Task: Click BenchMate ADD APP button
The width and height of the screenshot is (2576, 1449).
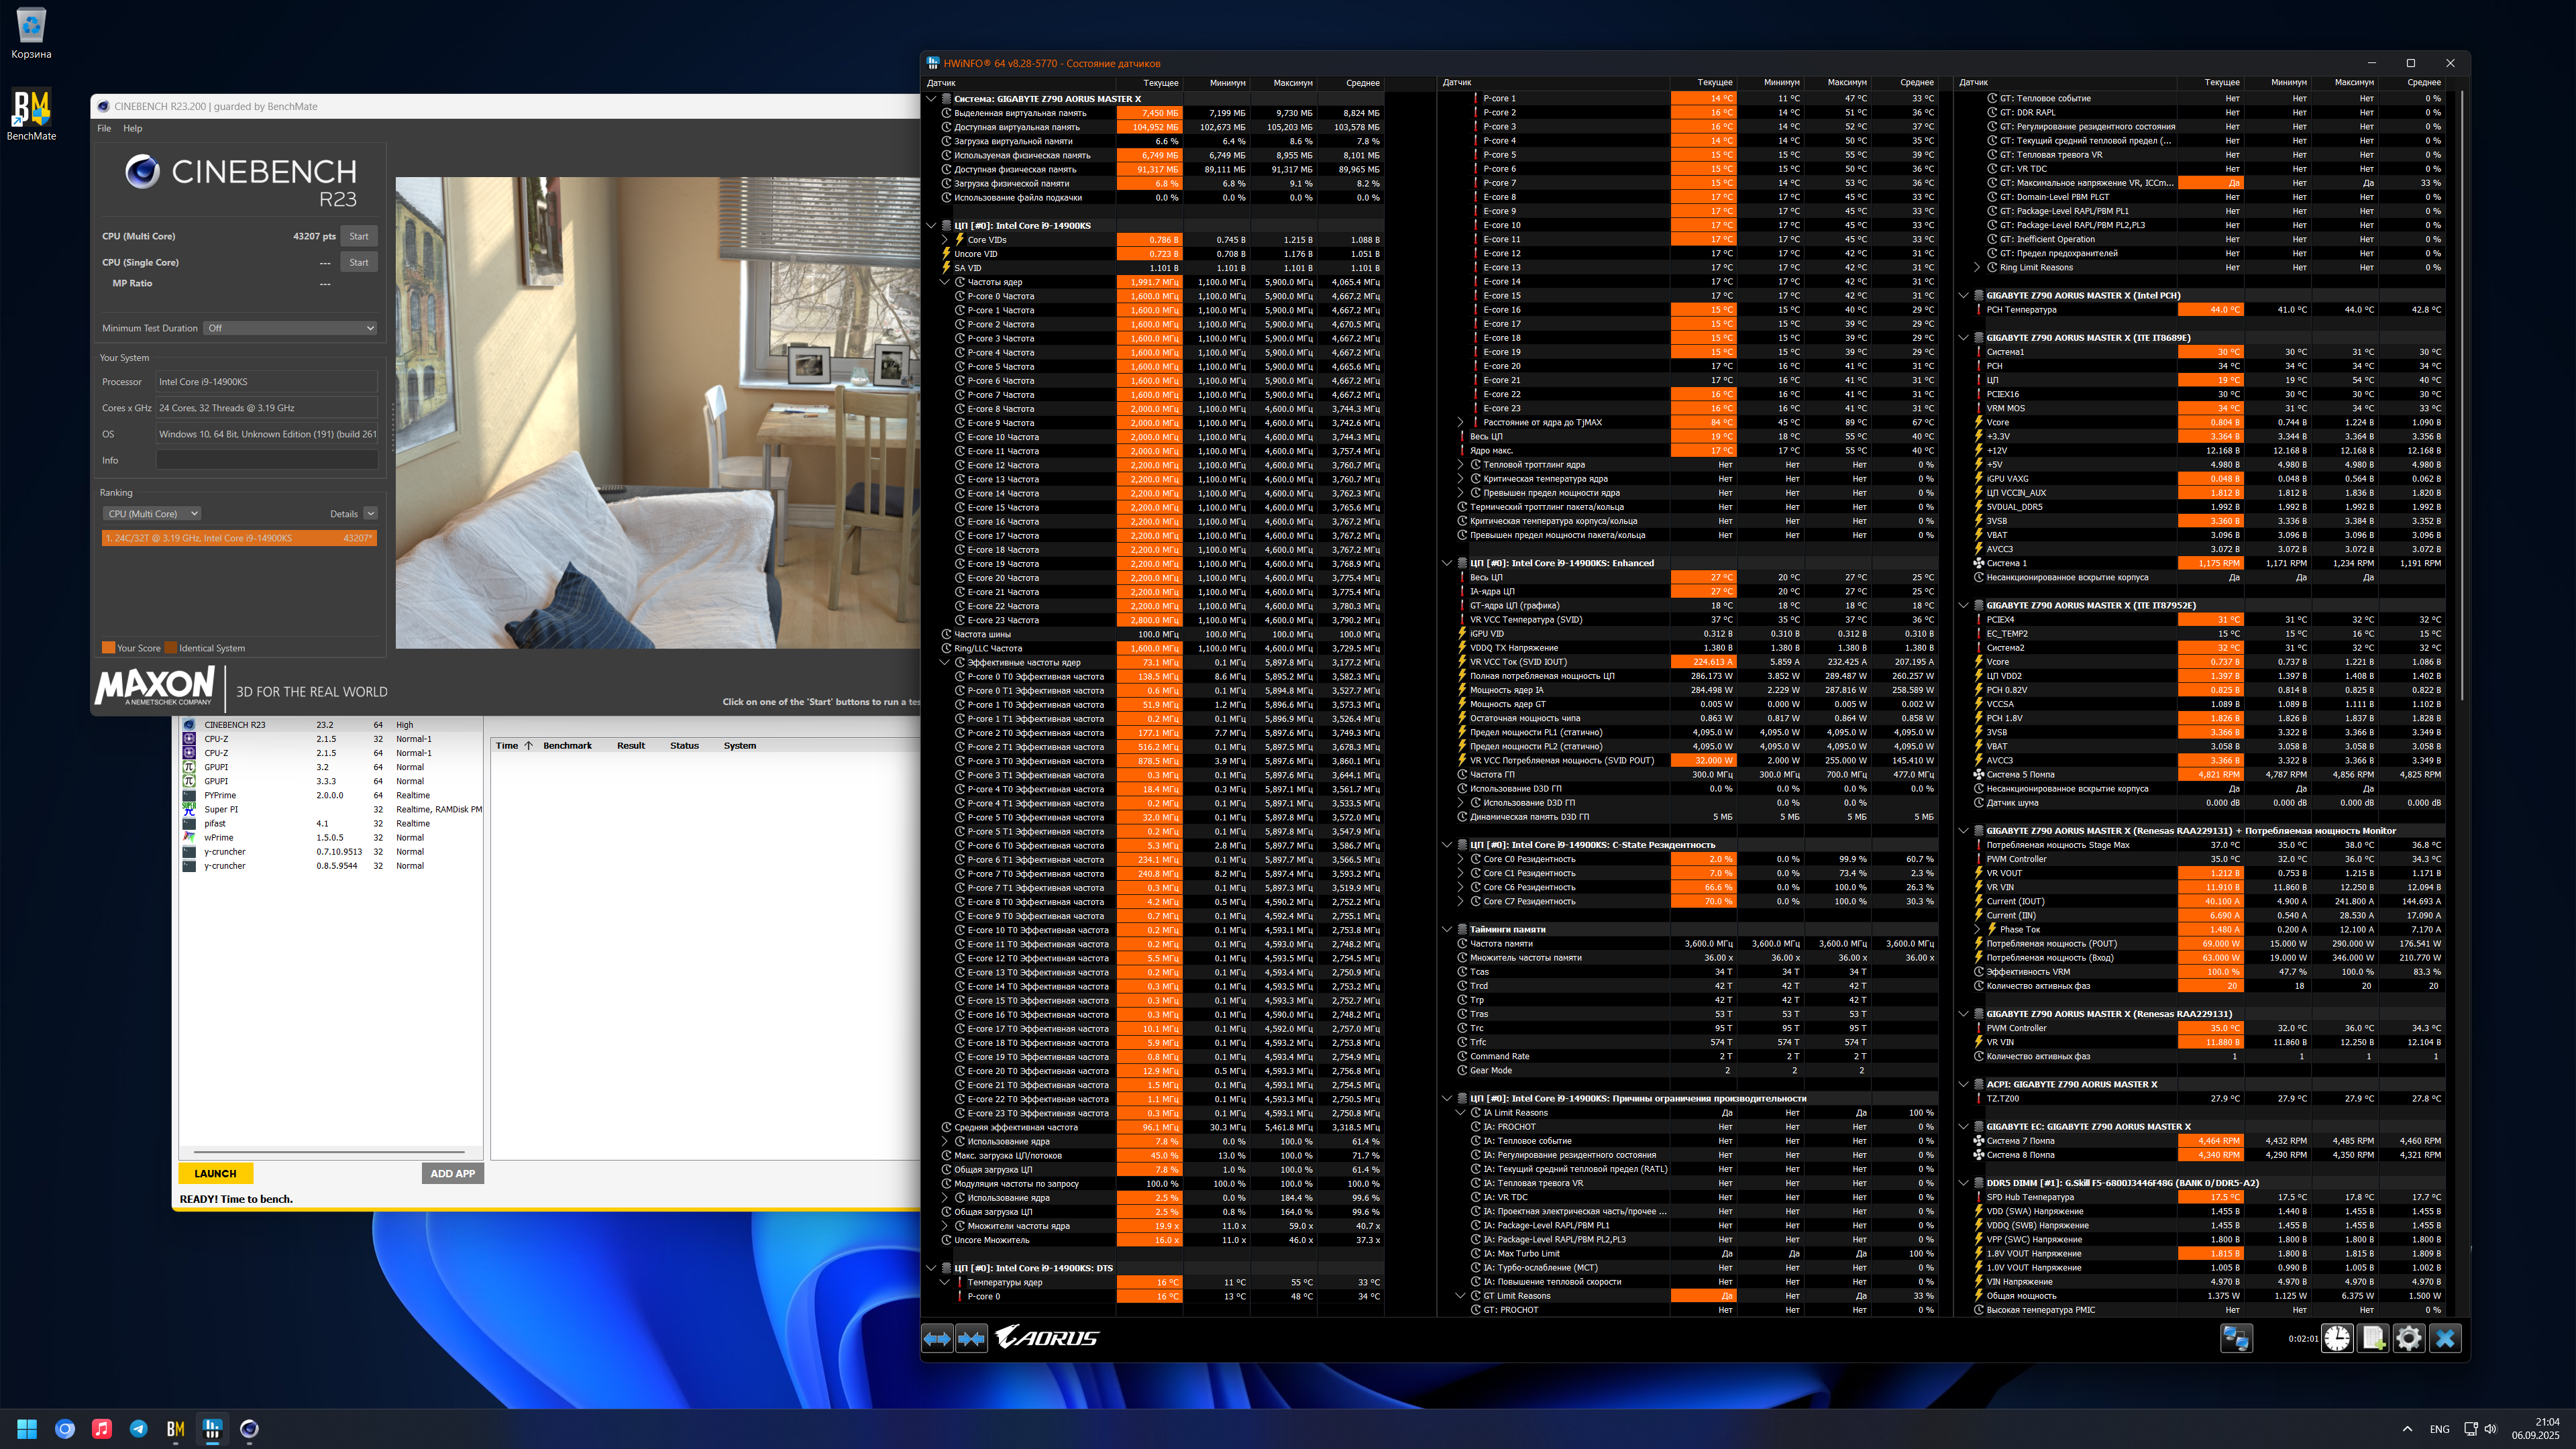Action: [x=453, y=1174]
